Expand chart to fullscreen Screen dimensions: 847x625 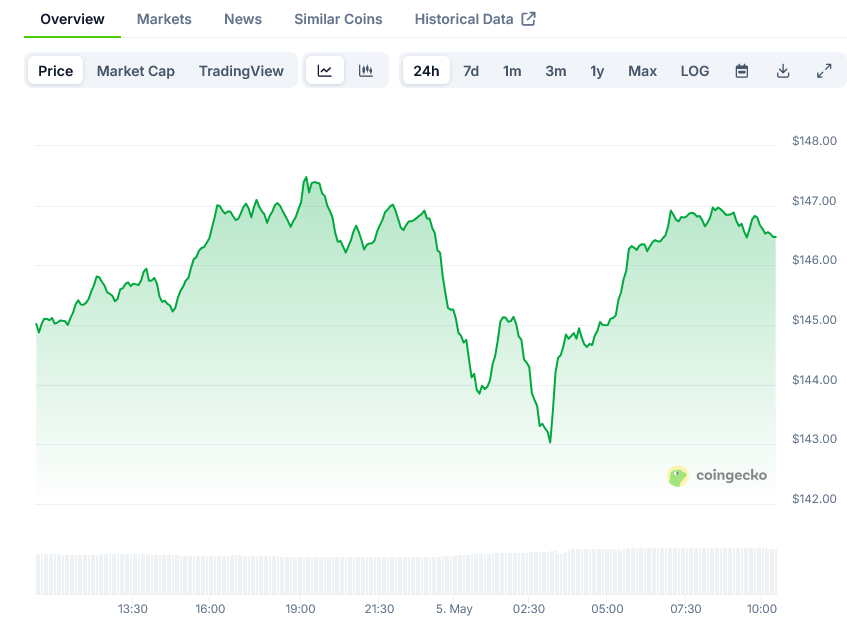(824, 71)
